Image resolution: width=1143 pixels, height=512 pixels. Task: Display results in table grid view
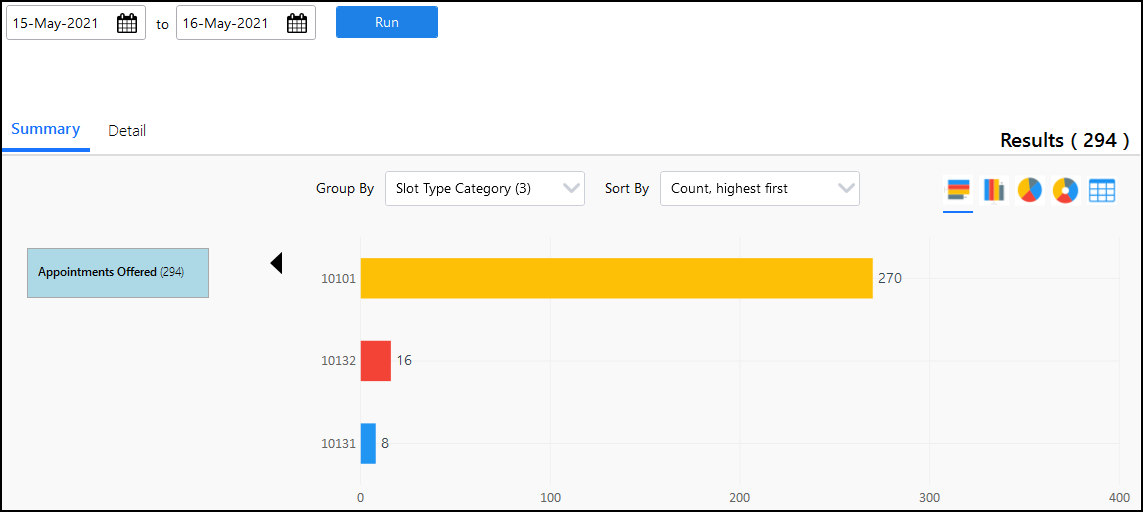coord(1102,190)
